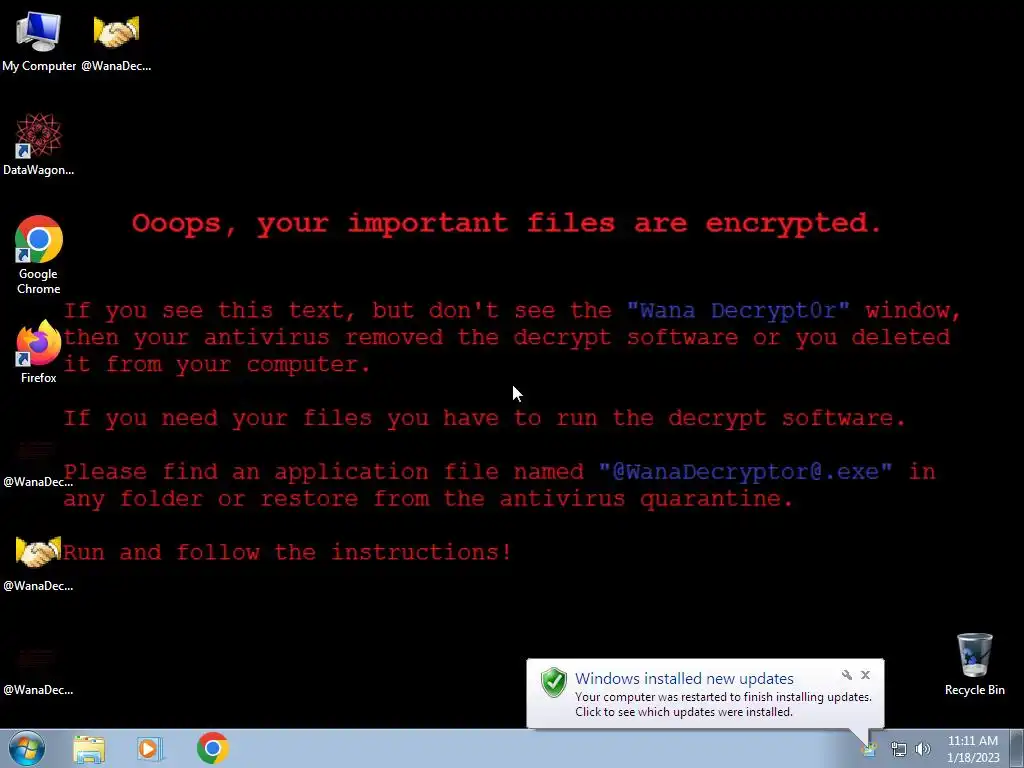Image resolution: width=1024 pixels, height=768 pixels.
Task: Open the network status tray icon
Action: (899, 750)
